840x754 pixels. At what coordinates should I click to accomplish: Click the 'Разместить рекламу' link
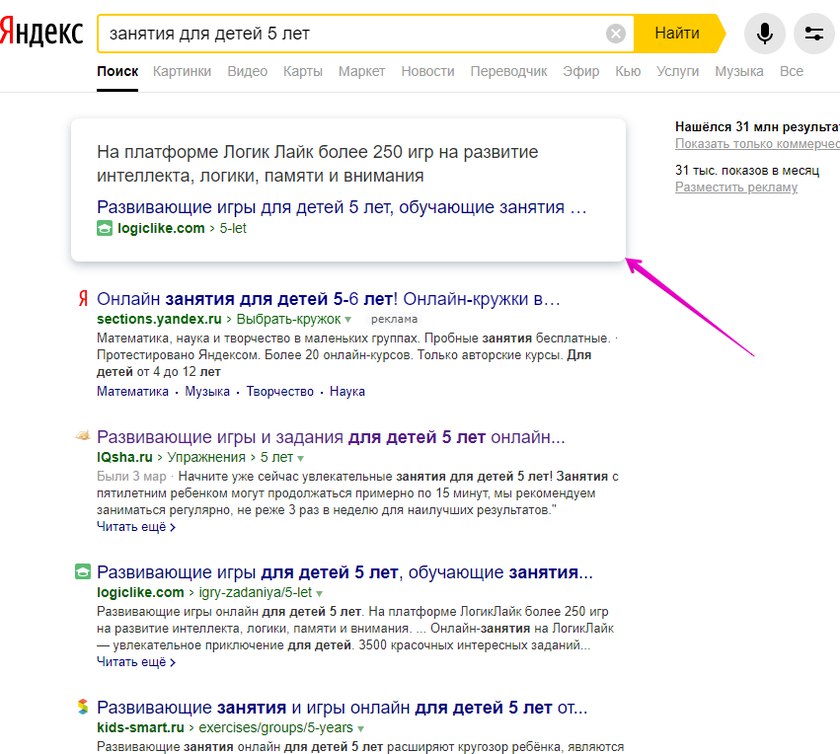736,187
